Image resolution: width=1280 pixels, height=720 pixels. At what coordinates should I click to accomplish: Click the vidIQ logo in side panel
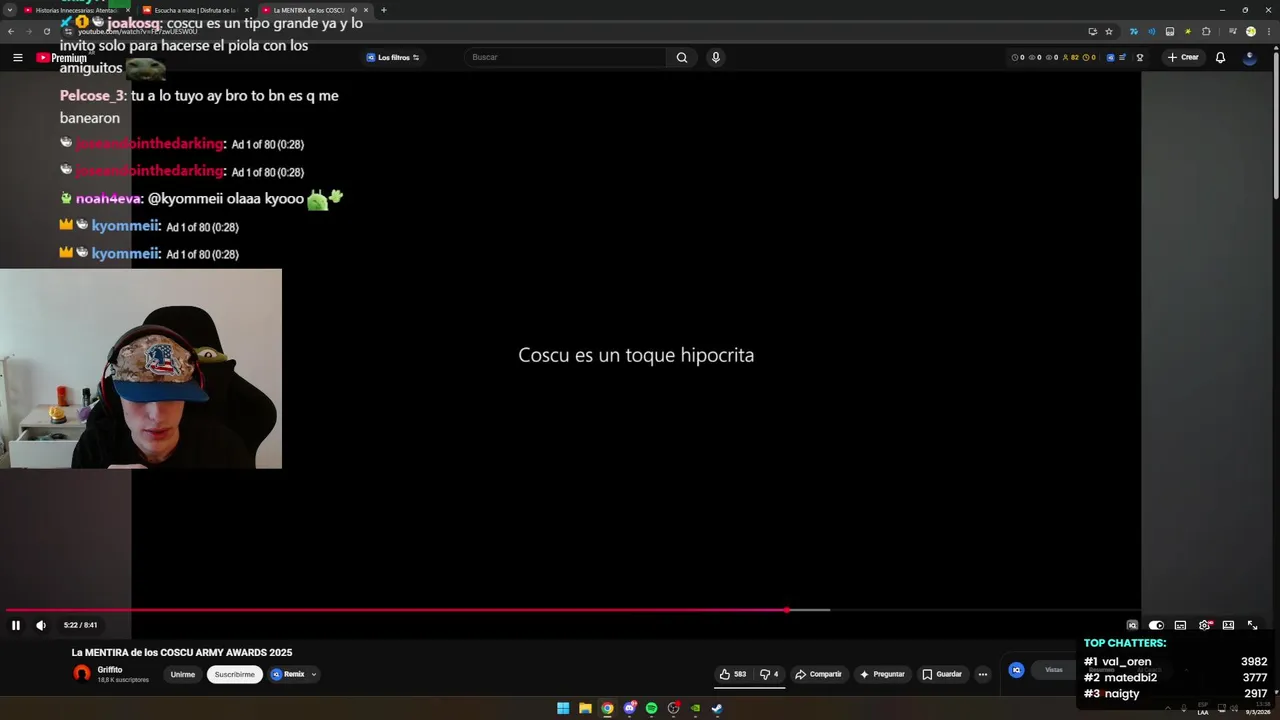click(x=1016, y=670)
